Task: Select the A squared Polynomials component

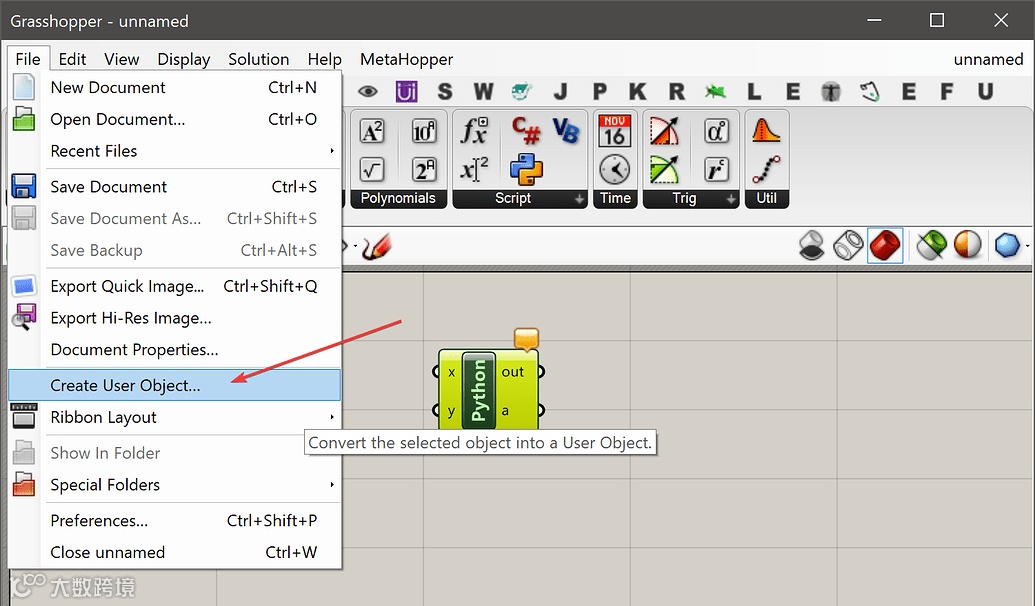Action: (x=372, y=131)
